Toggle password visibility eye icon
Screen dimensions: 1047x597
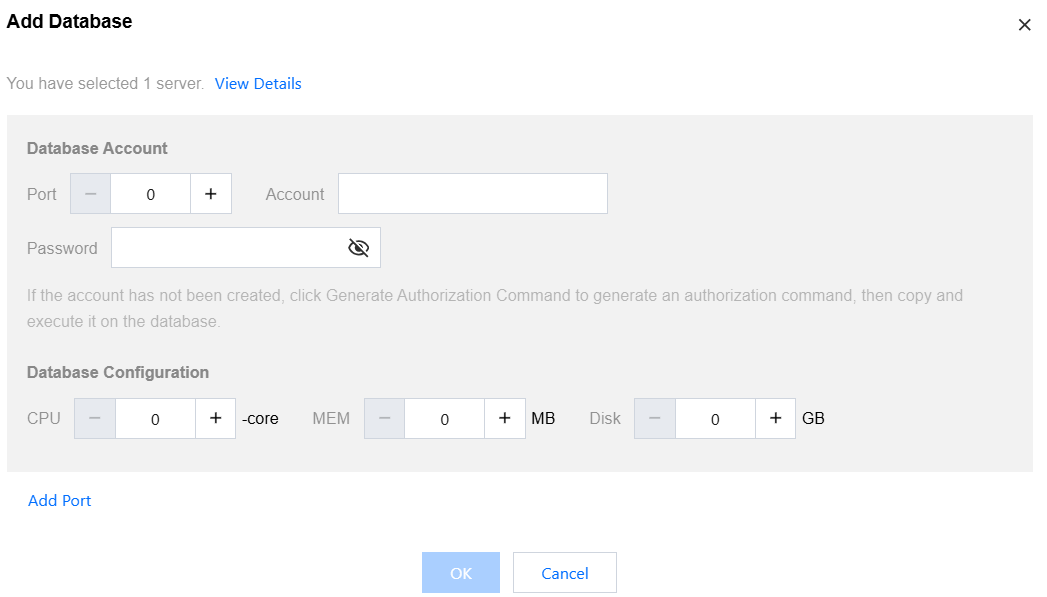click(x=358, y=248)
